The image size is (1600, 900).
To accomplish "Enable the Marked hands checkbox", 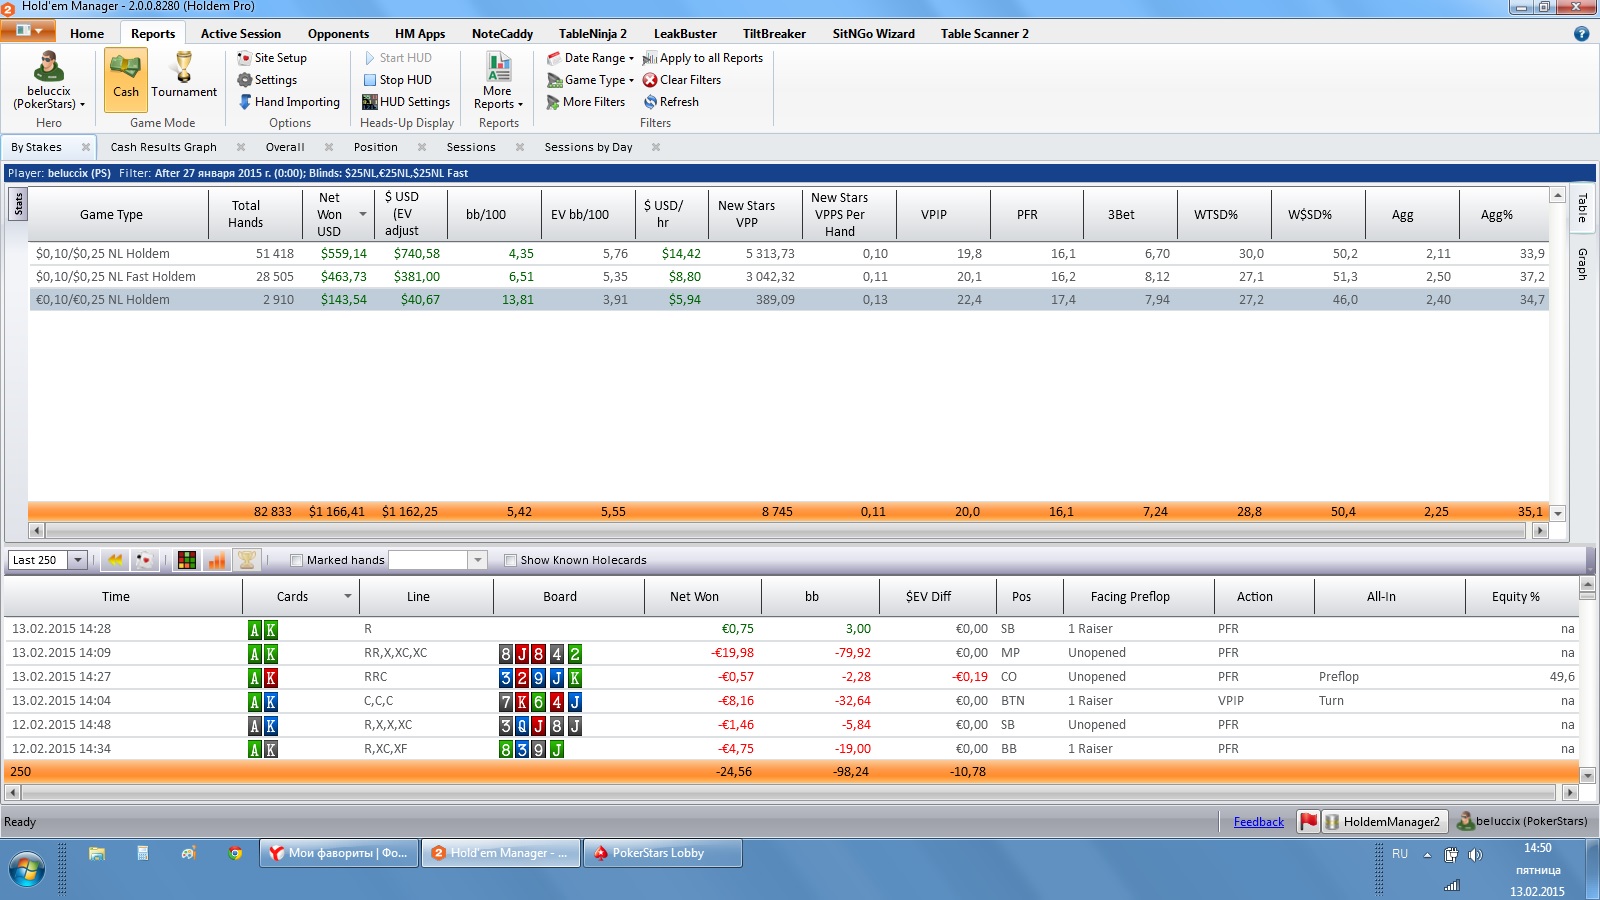I will tap(296, 560).
